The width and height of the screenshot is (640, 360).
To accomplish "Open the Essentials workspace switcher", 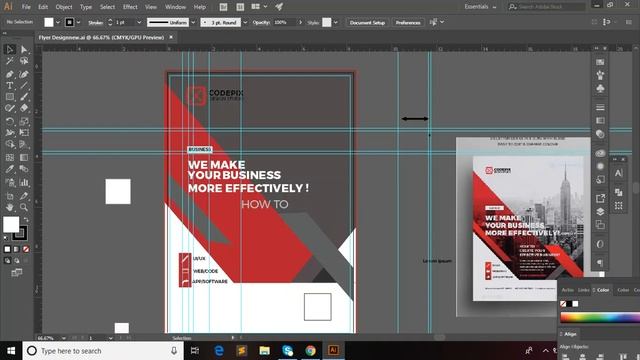I will point(480,7).
